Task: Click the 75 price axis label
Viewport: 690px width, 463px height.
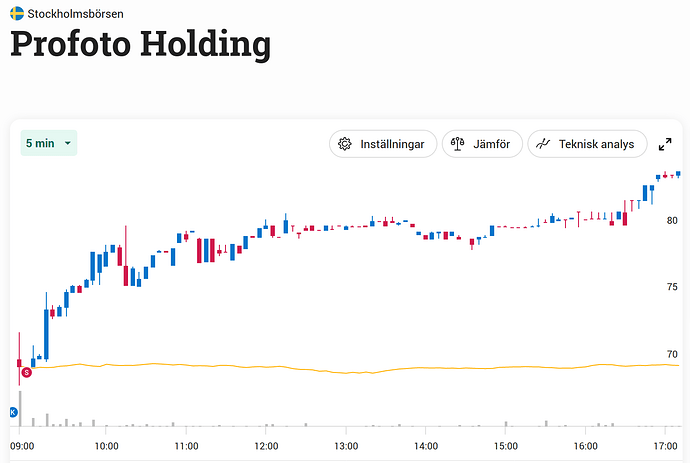Action: pos(671,287)
